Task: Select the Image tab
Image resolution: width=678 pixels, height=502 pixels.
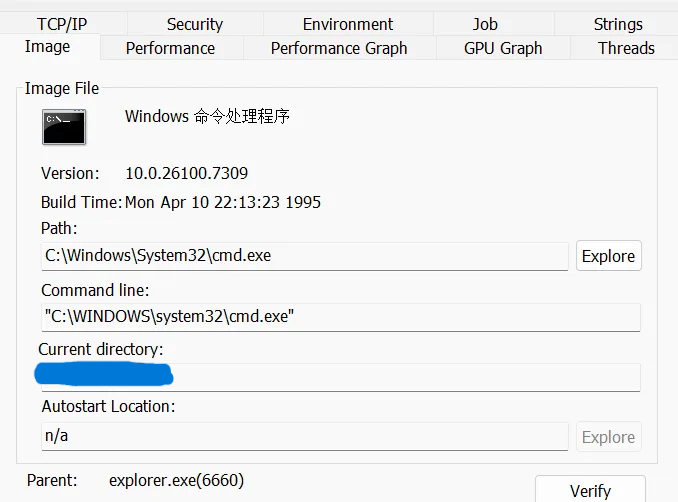Action: (x=48, y=47)
